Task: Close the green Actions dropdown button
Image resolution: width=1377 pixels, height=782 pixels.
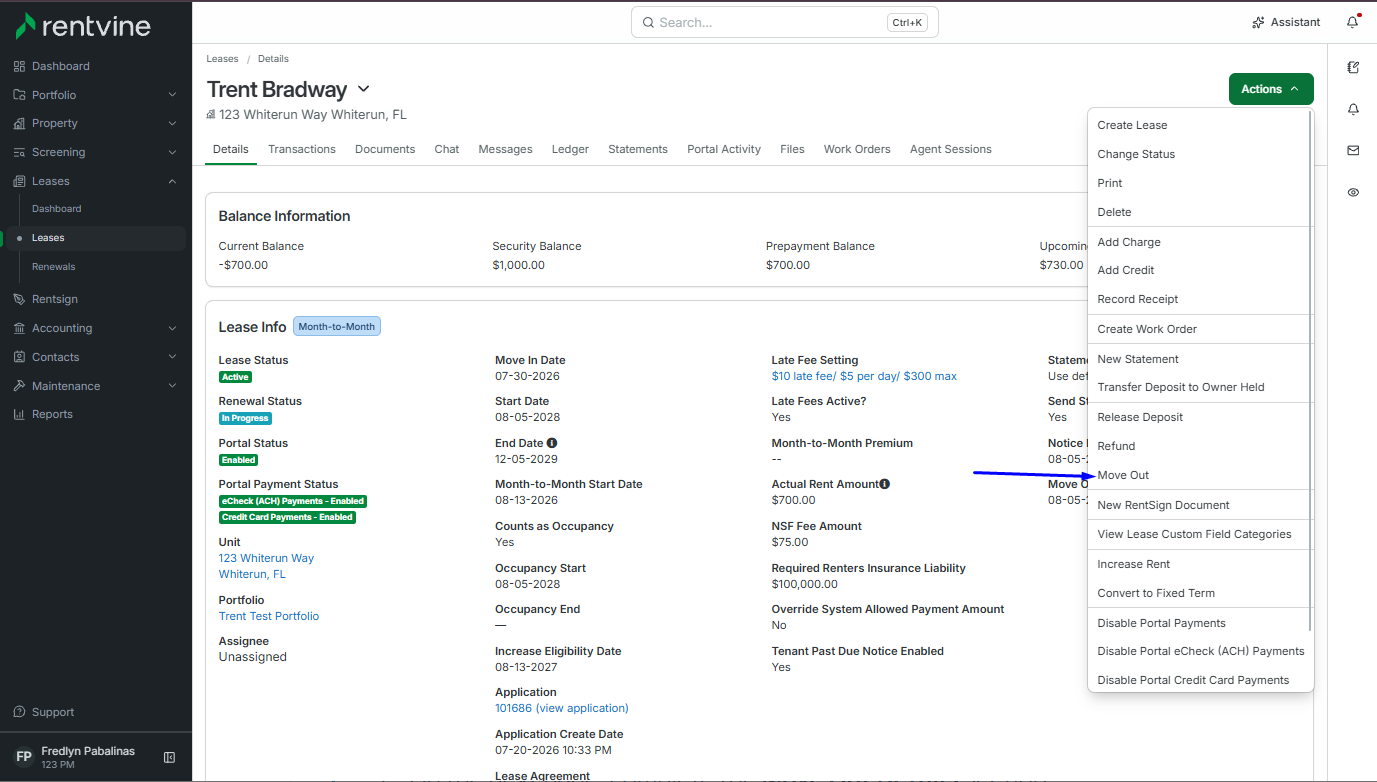Action: click(1271, 89)
